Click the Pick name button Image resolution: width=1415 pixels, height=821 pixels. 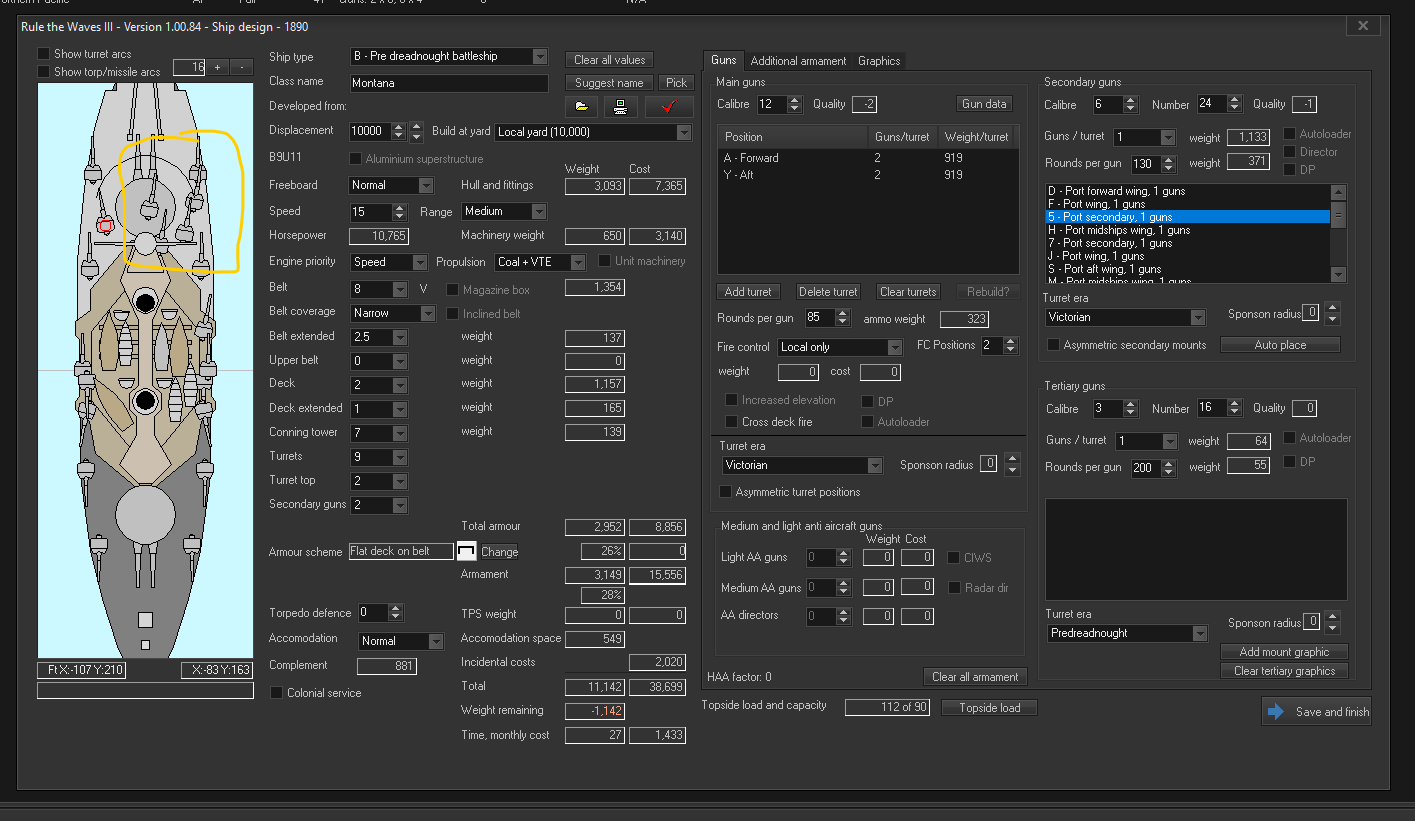point(676,83)
